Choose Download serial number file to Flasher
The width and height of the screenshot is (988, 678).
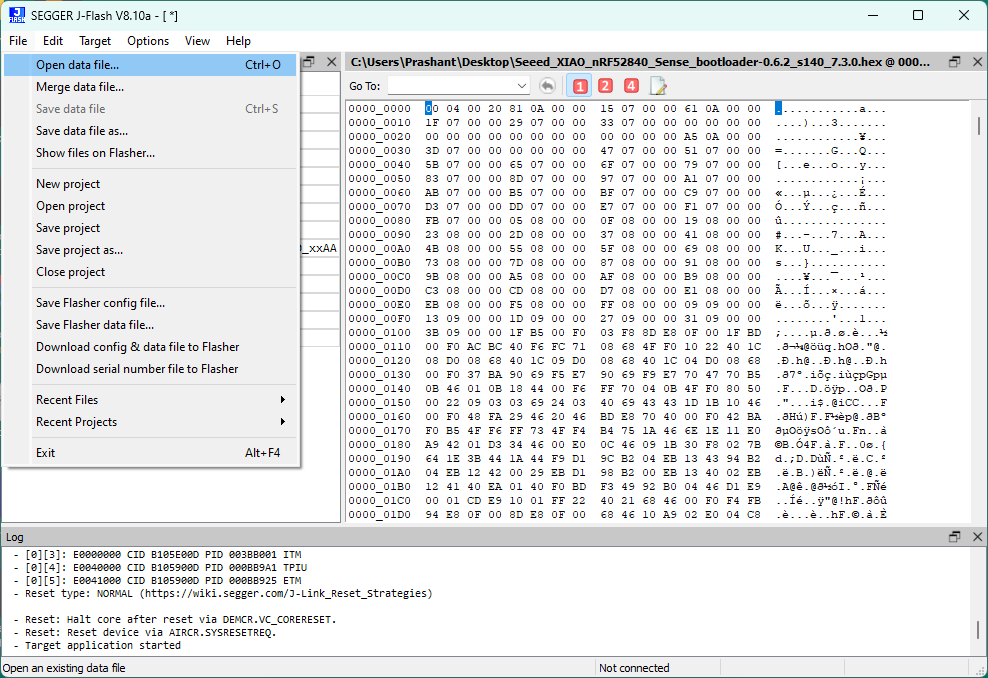coord(150,369)
